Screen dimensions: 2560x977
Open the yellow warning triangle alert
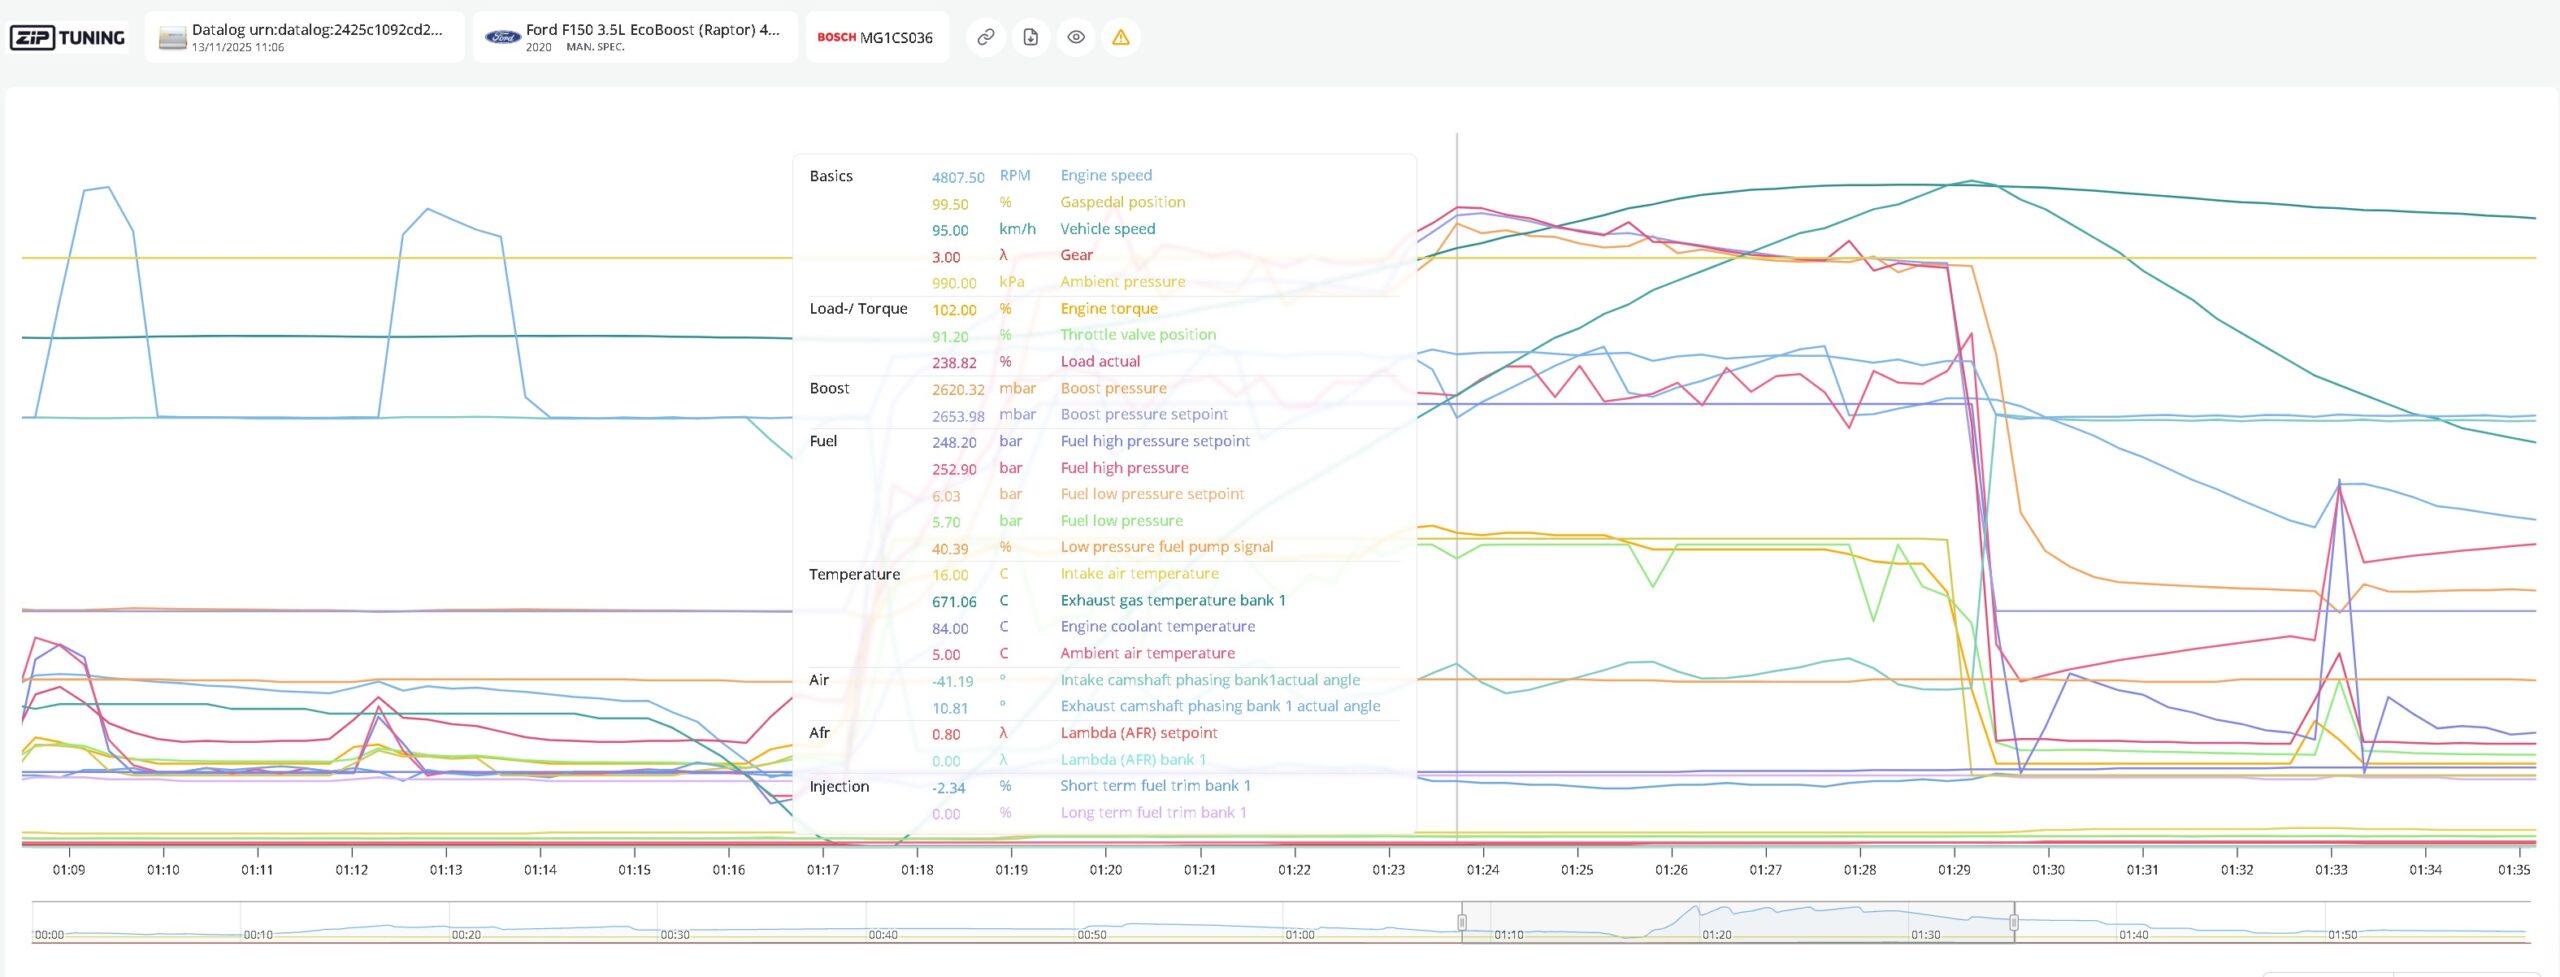tap(1121, 38)
